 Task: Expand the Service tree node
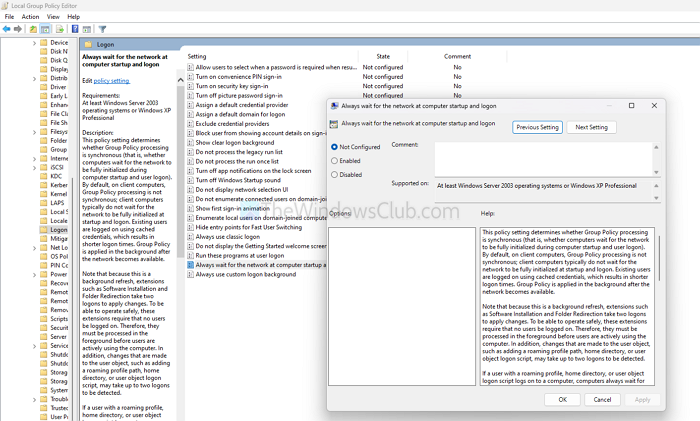point(34,346)
